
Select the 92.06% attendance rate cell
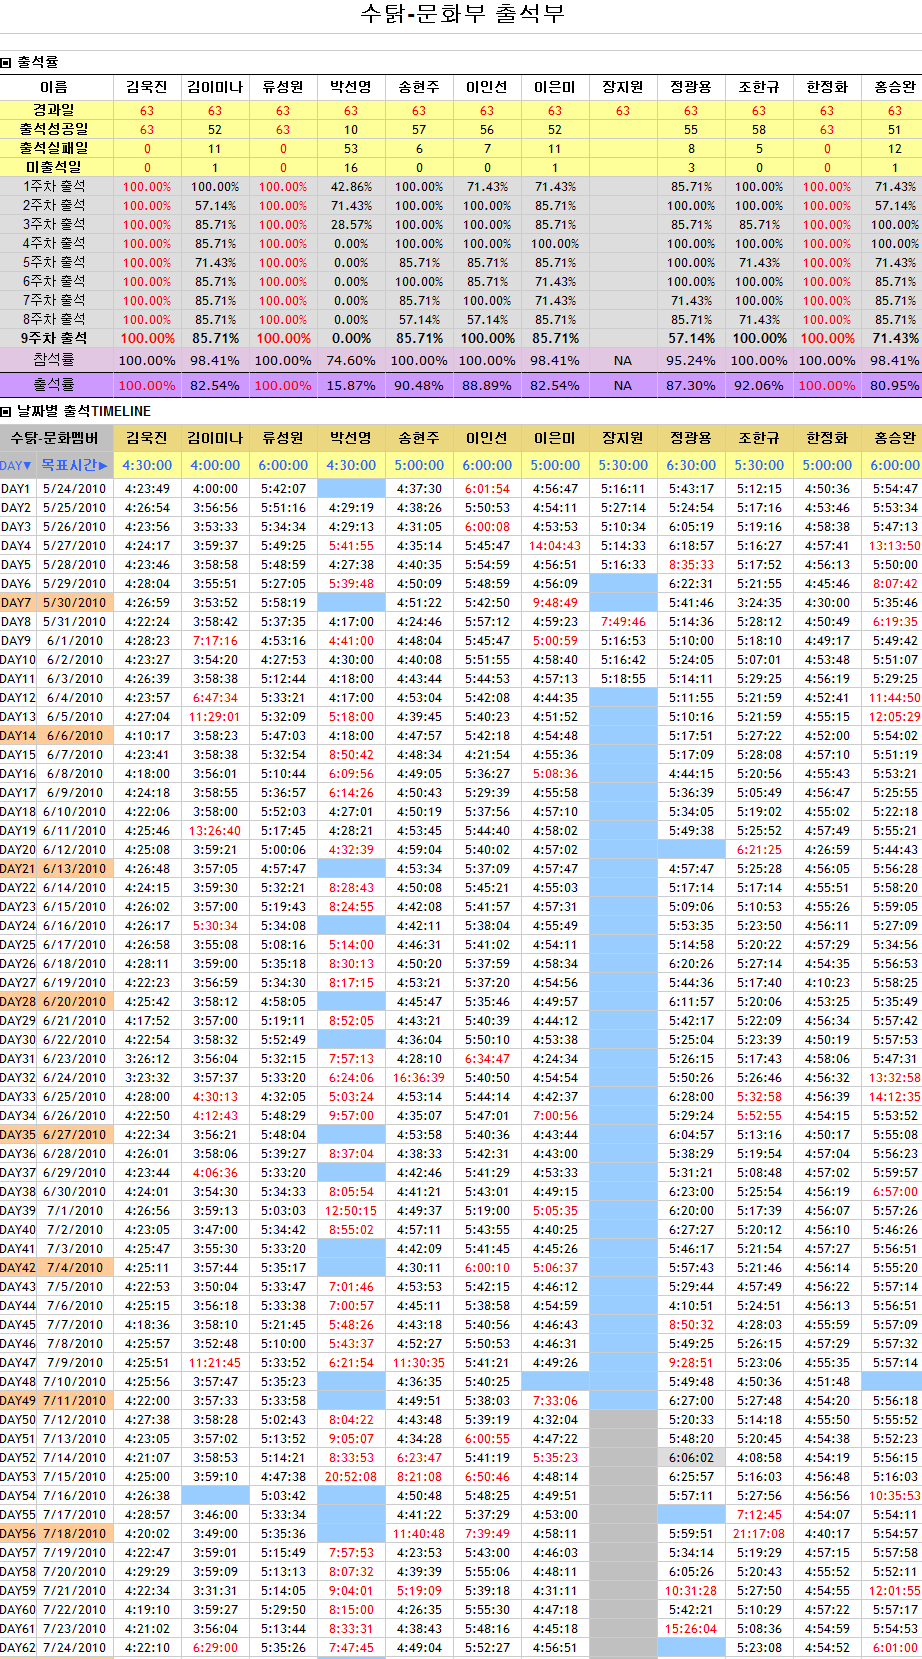(759, 385)
